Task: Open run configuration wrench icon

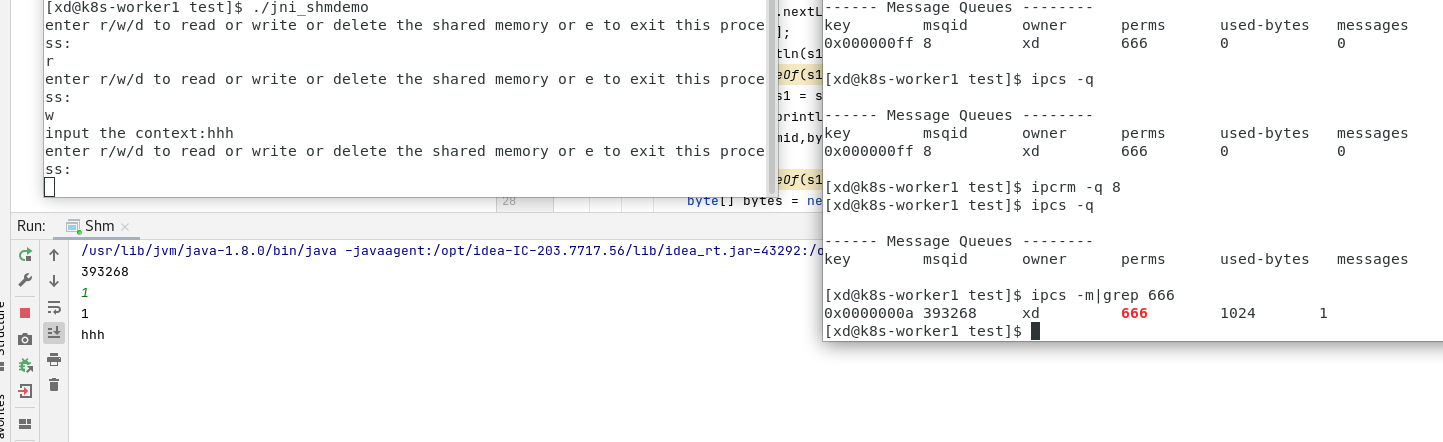Action: pos(25,281)
